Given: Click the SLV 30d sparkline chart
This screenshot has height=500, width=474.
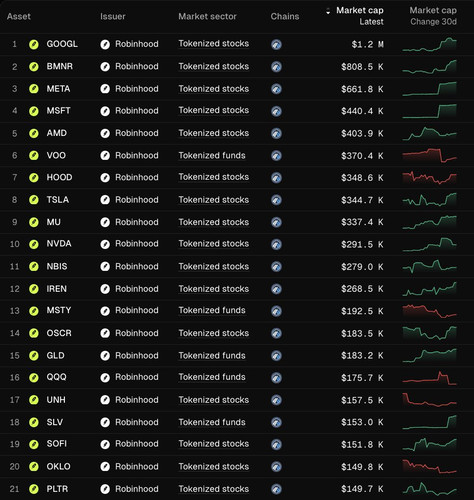Looking at the screenshot, I should coord(429,422).
